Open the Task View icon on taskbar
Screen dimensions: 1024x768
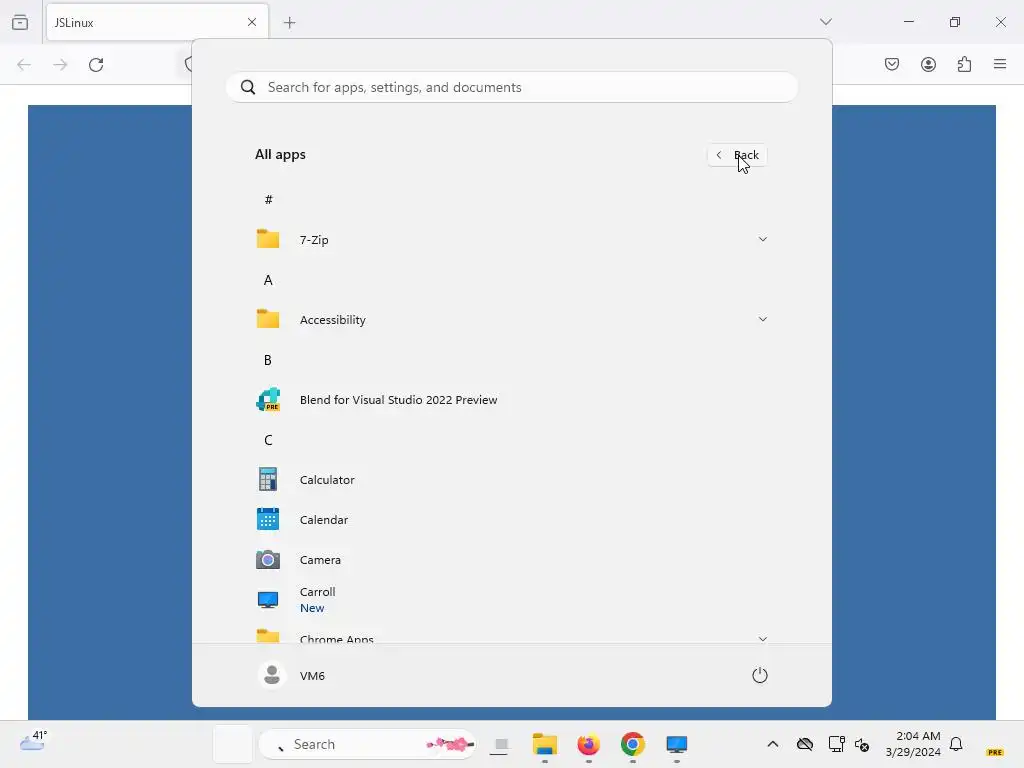click(500, 744)
